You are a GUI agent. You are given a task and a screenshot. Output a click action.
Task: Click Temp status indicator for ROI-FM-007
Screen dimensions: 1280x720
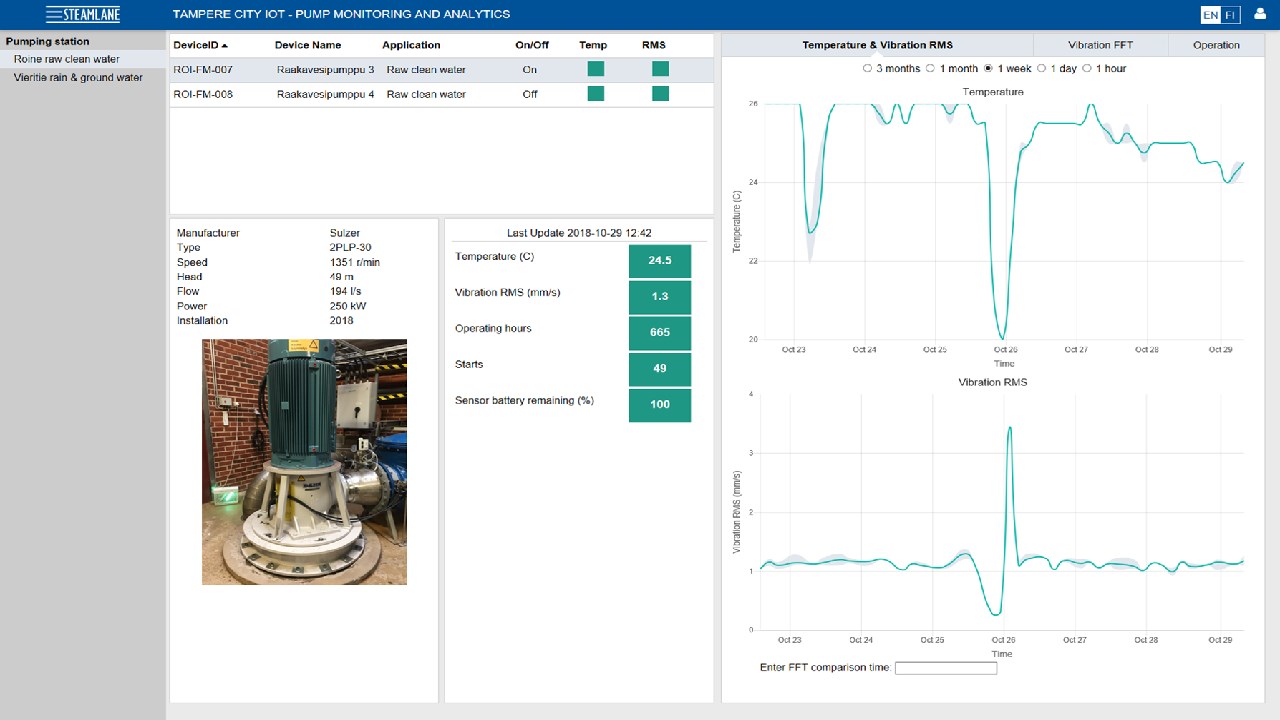tap(595, 69)
